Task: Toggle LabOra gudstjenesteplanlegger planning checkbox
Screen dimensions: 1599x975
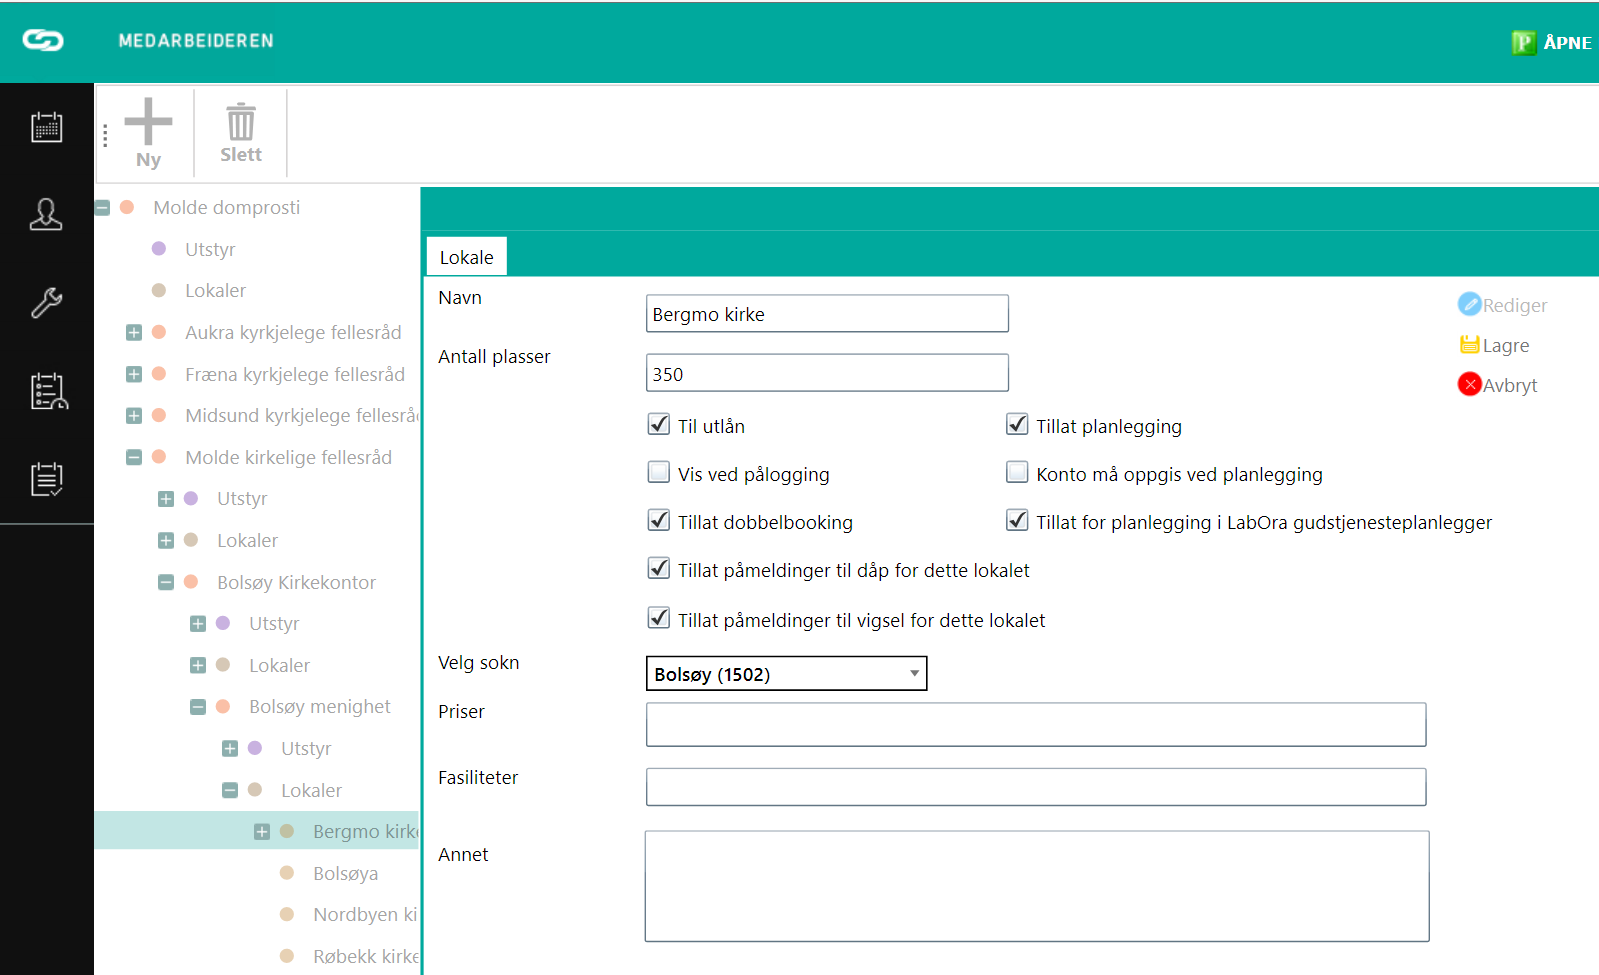Action: click(x=1017, y=520)
